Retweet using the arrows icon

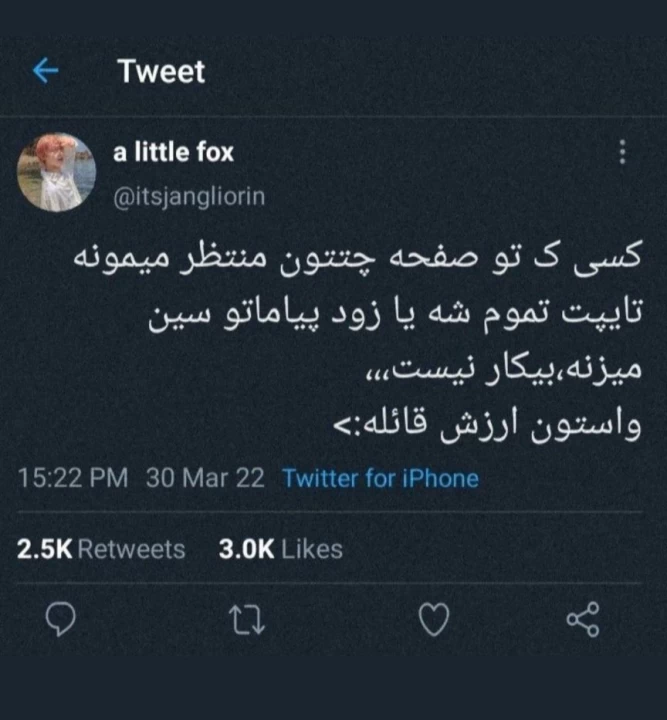coord(247,619)
